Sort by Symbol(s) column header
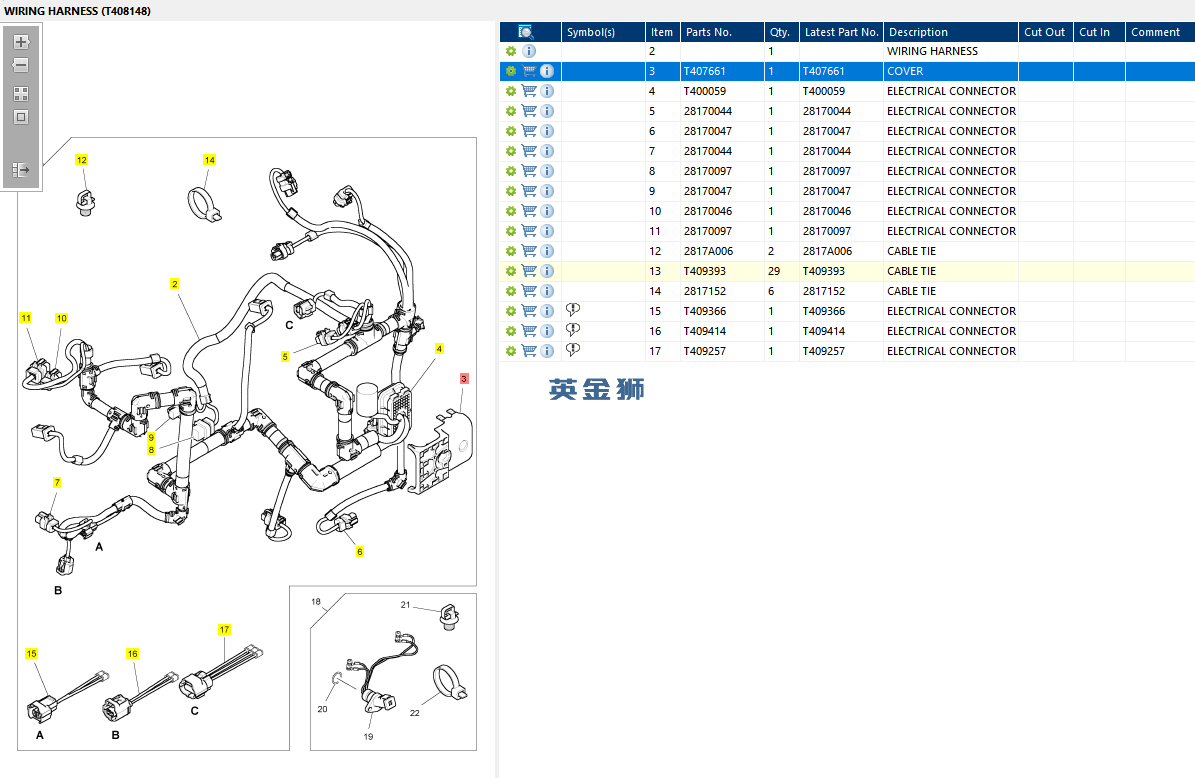This screenshot has height=778, width=1195. [603, 32]
